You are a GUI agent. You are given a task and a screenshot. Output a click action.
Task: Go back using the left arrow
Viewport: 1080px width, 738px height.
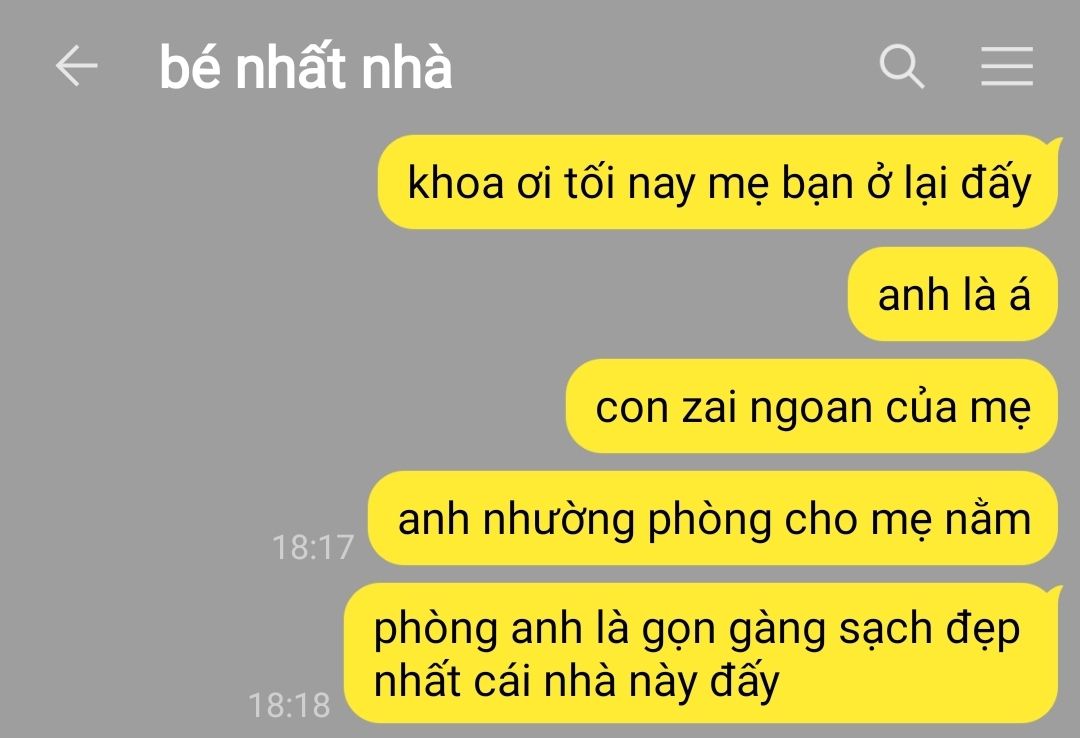[x=76, y=66]
